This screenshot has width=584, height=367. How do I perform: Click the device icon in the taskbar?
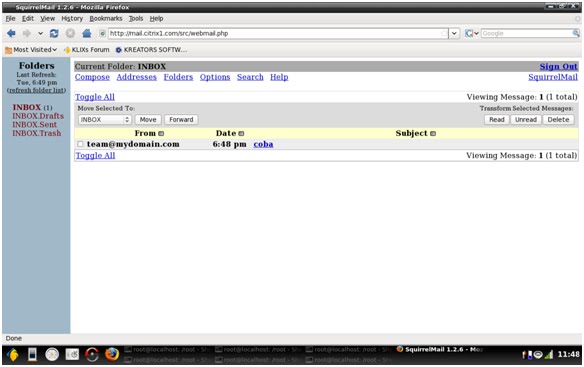coord(32,354)
